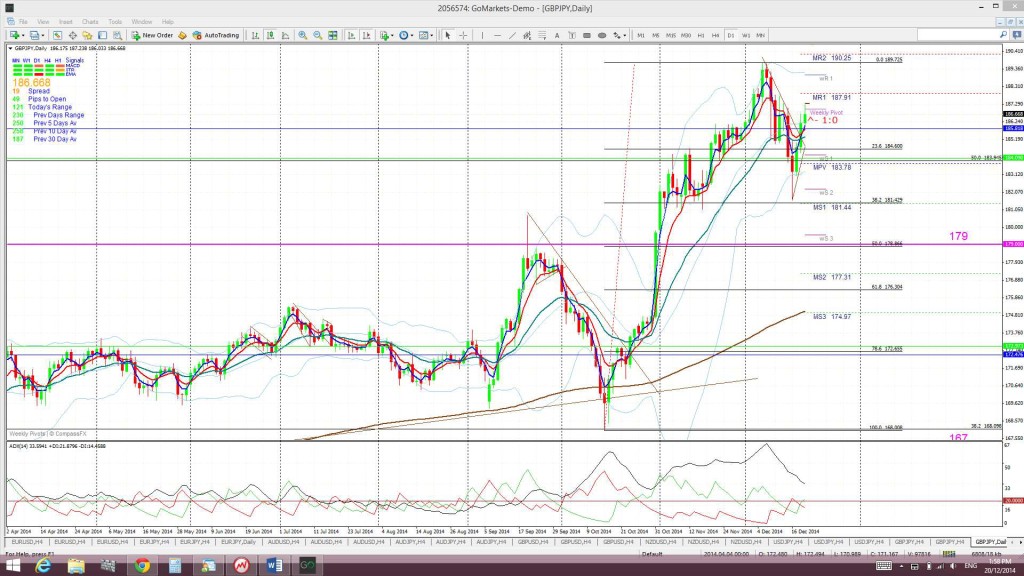This screenshot has height=576, width=1024.
Task: Select the arrows objects tool
Action: pyautogui.click(x=616, y=35)
